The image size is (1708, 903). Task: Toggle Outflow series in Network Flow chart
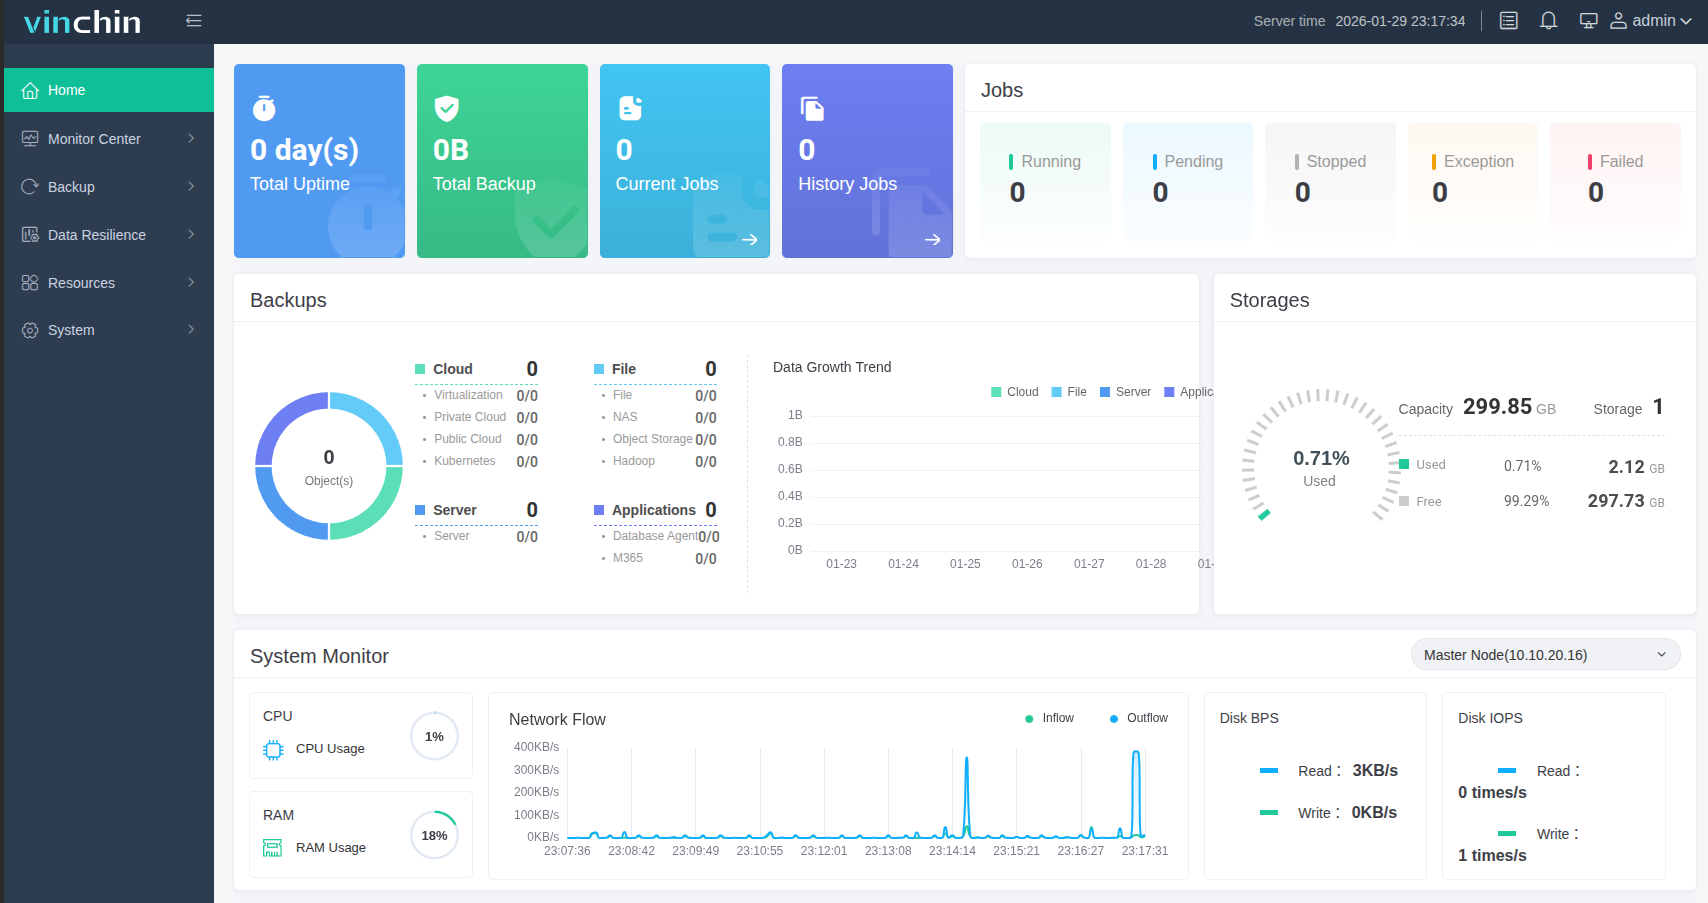[1138, 718]
